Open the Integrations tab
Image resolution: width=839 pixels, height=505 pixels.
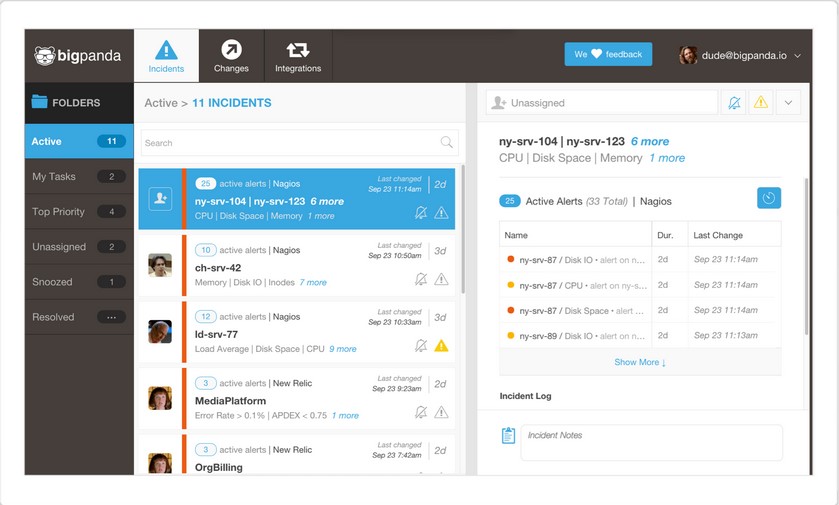(298, 56)
